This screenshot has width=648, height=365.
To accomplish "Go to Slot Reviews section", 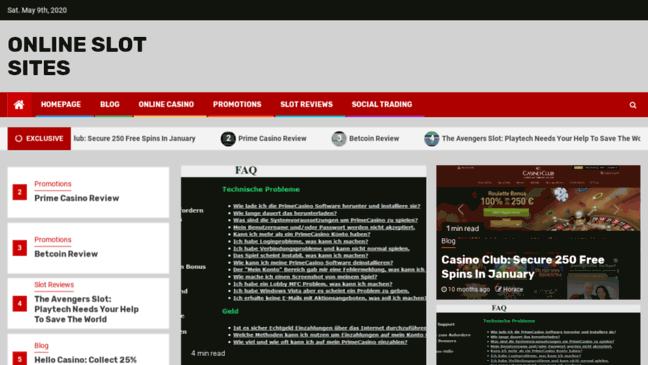I will click(306, 105).
